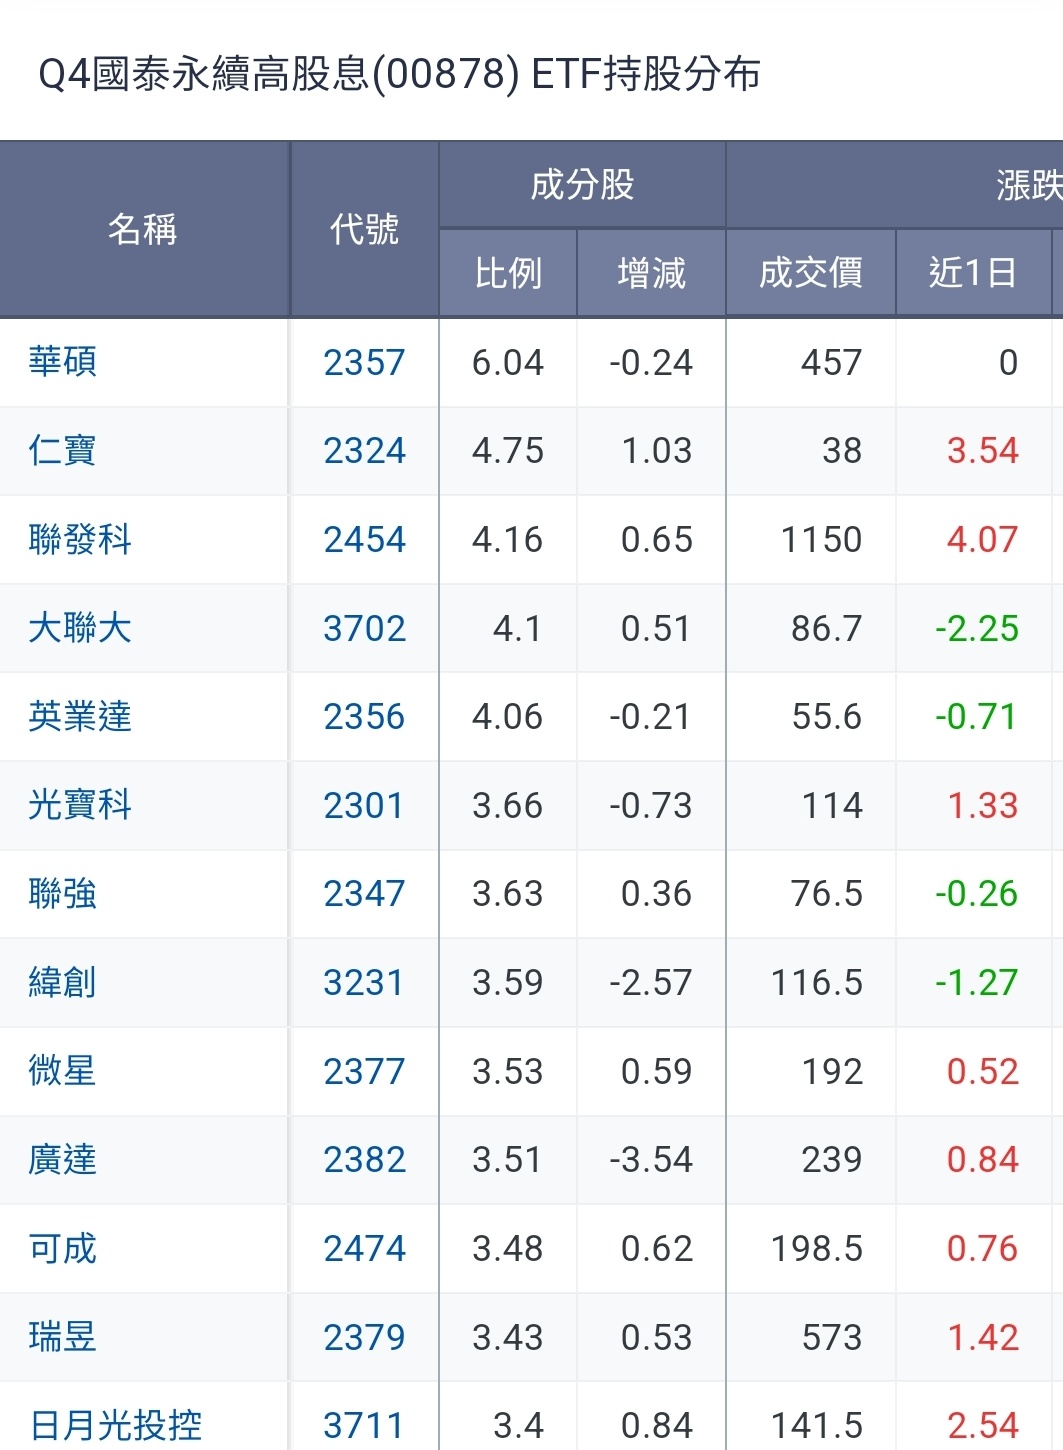
Task: Open the 大聯大 stock link
Action: pyautogui.click(x=80, y=628)
